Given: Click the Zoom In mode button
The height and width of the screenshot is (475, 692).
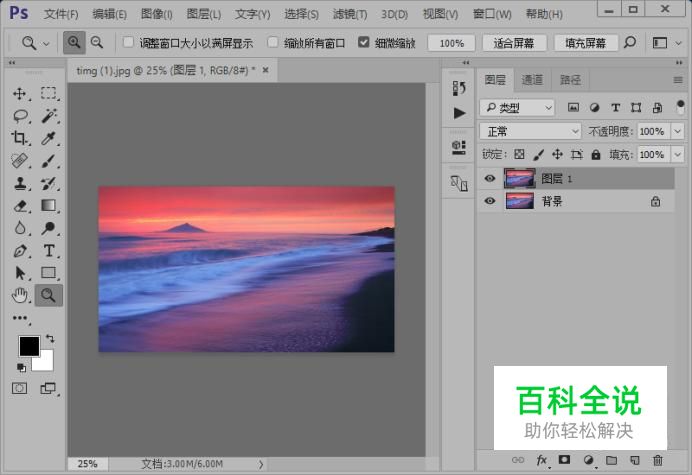Looking at the screenshot, I should (74, 43).
